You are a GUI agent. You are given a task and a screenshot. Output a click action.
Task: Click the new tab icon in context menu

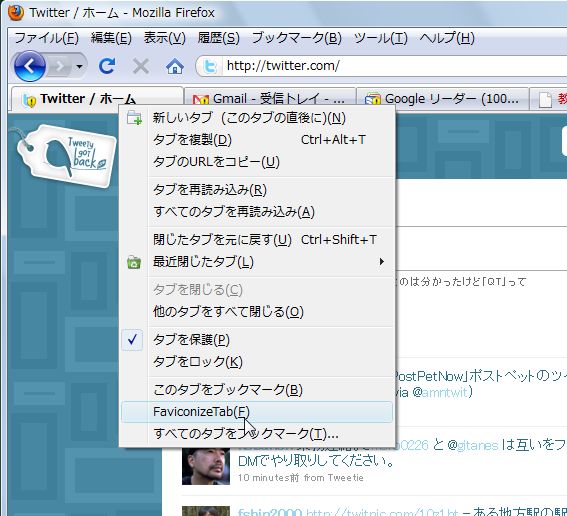[x=134, y=118]
